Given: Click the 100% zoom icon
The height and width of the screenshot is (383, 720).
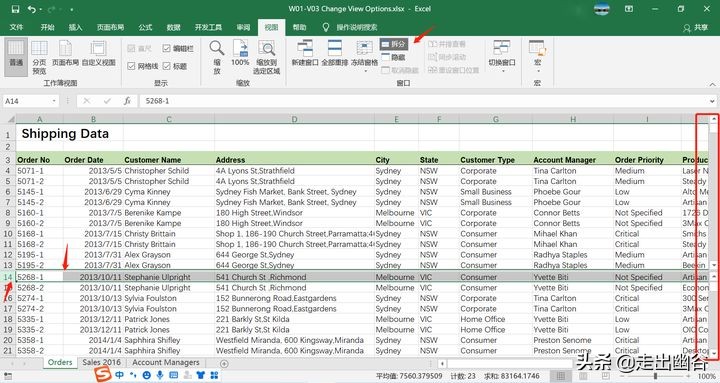Looking at the screenshot, I should tap(240, 53).
